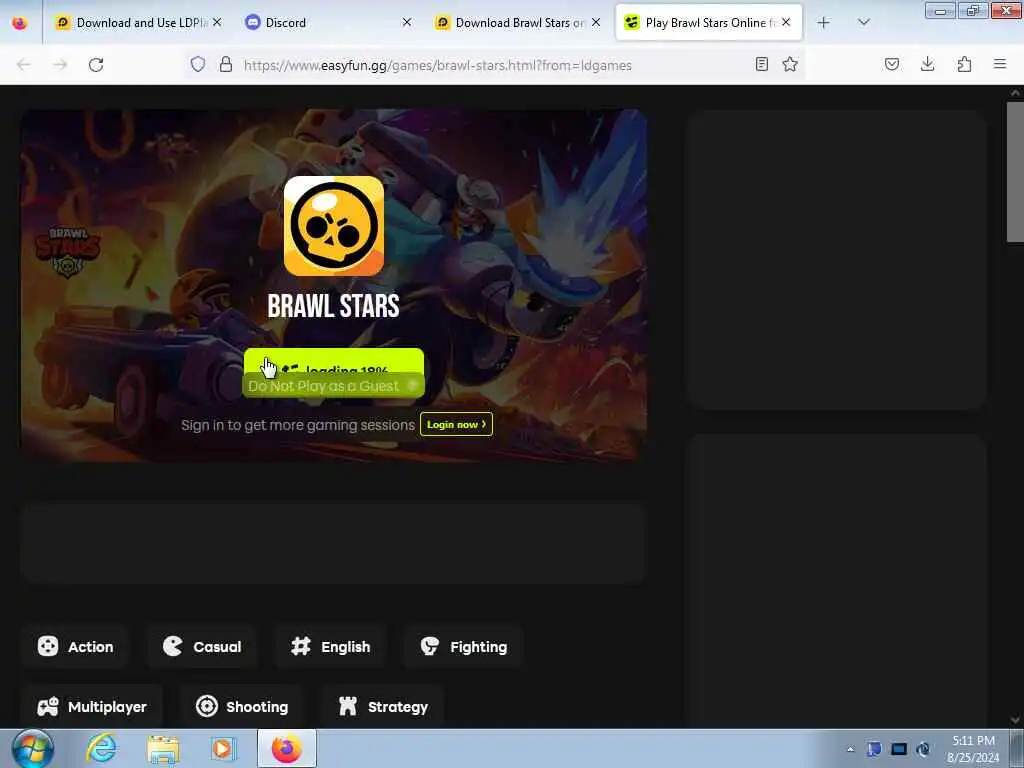This screenshot has height=768, width=1024.
Task: Open Firefox View icon at tab bar start
Action: point(20,22)
